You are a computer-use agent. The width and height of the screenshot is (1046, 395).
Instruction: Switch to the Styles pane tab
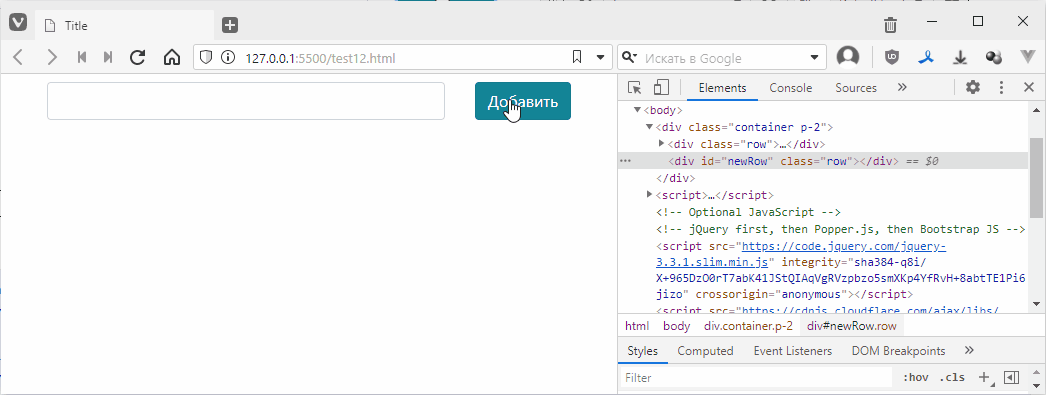click(x=642, y=351)
